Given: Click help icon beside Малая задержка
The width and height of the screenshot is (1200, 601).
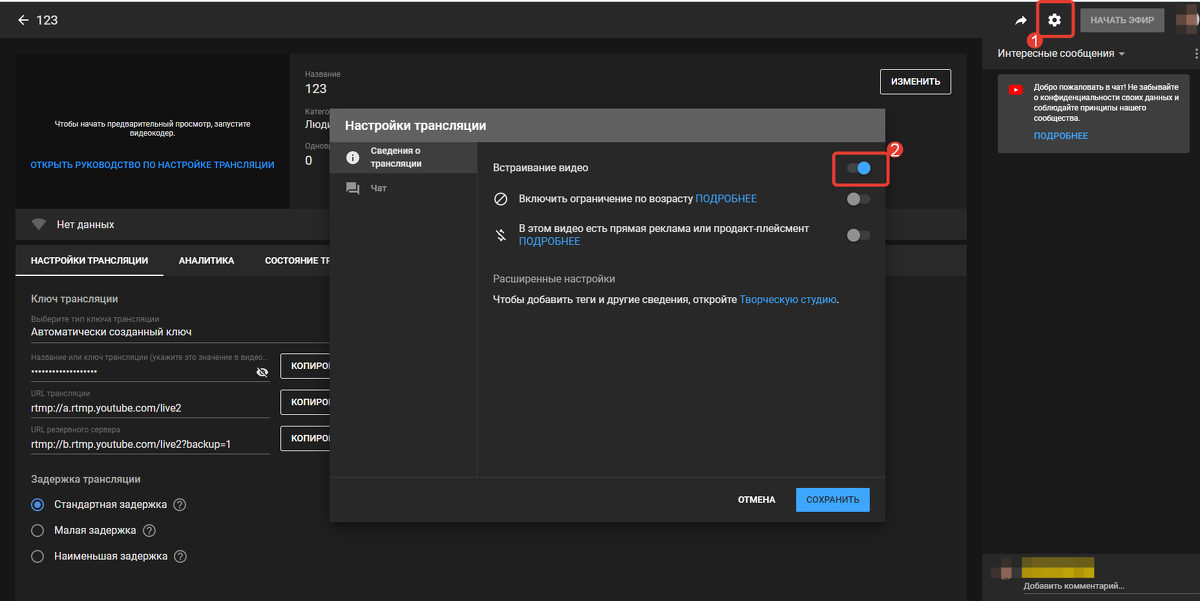Looking at the screenshot, I should tap(149, 531).
